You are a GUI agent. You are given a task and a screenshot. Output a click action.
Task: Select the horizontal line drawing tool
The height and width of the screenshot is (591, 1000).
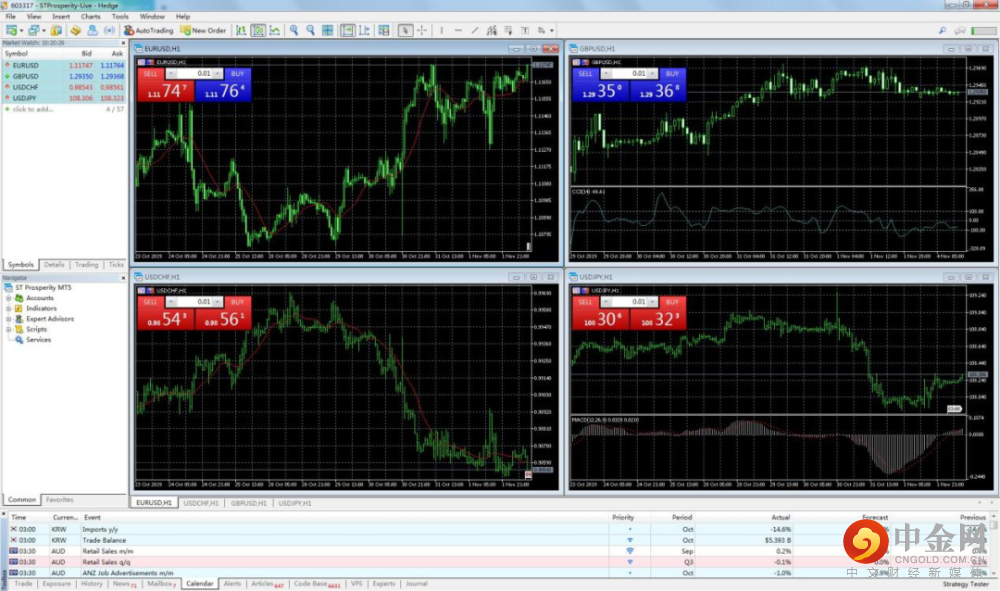point(458,30)
